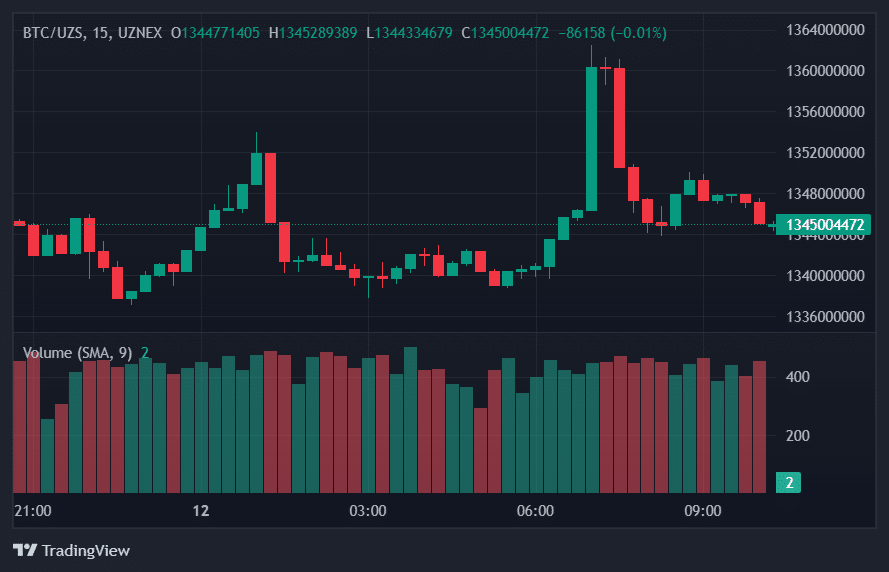This screenshot has width=889, height=572.
Task: Click the 1336000000 price axis label
Action: pos(825,316)
